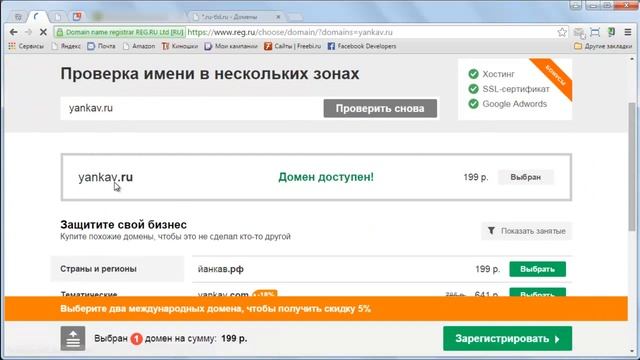Click the green SSL lock certificate badge

click(120, 32)
